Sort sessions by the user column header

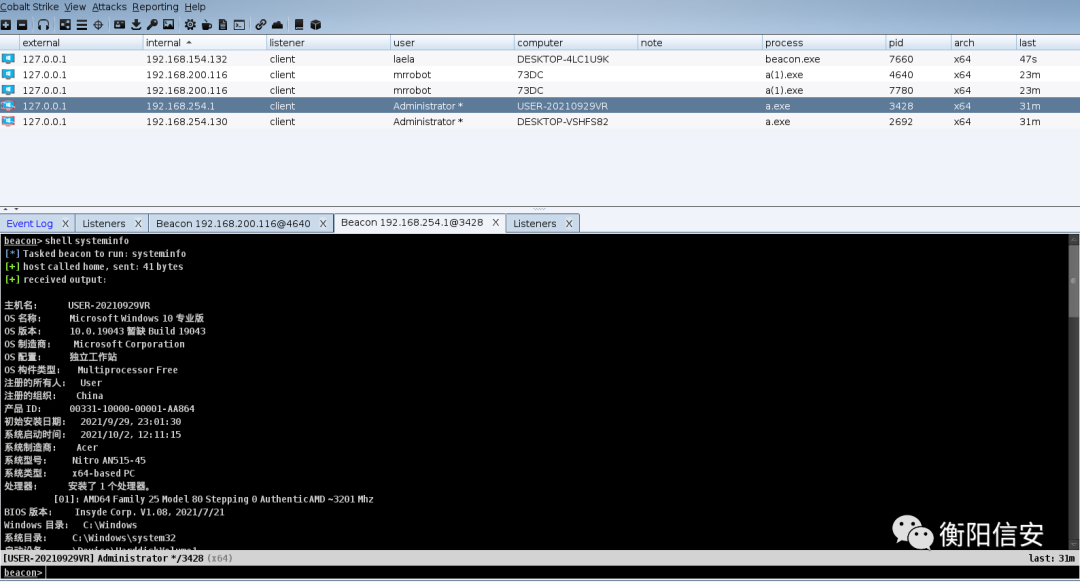(x=452, y=43)
